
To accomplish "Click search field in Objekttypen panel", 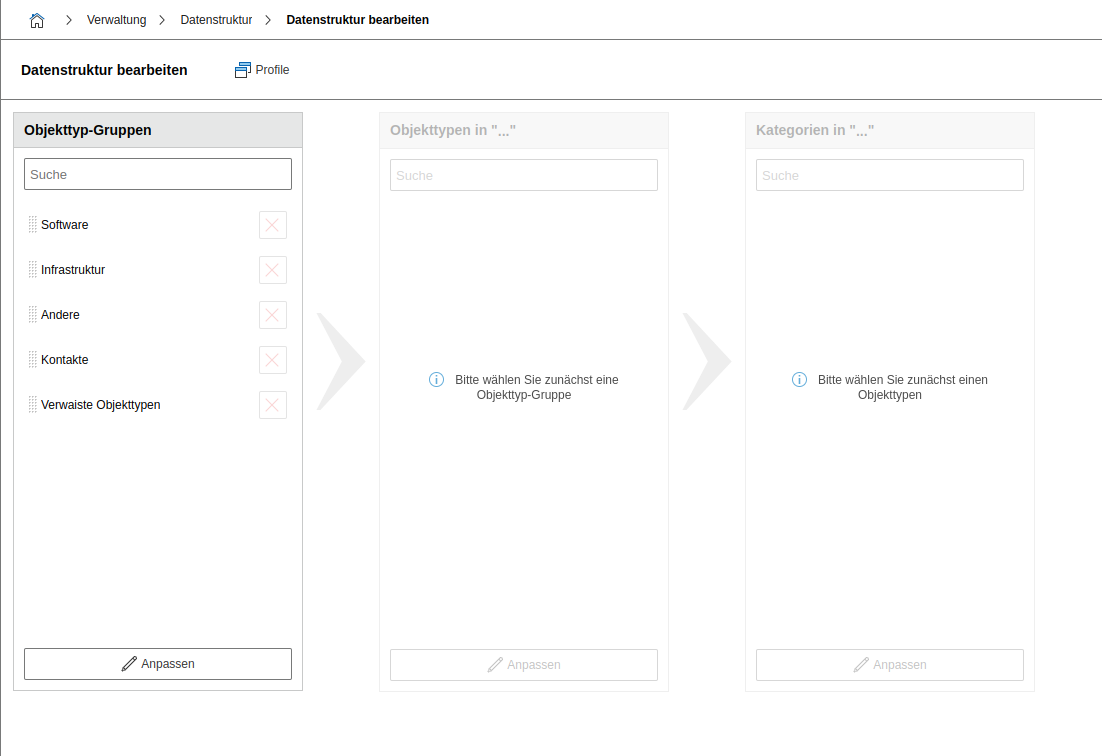I will [524, 175].
